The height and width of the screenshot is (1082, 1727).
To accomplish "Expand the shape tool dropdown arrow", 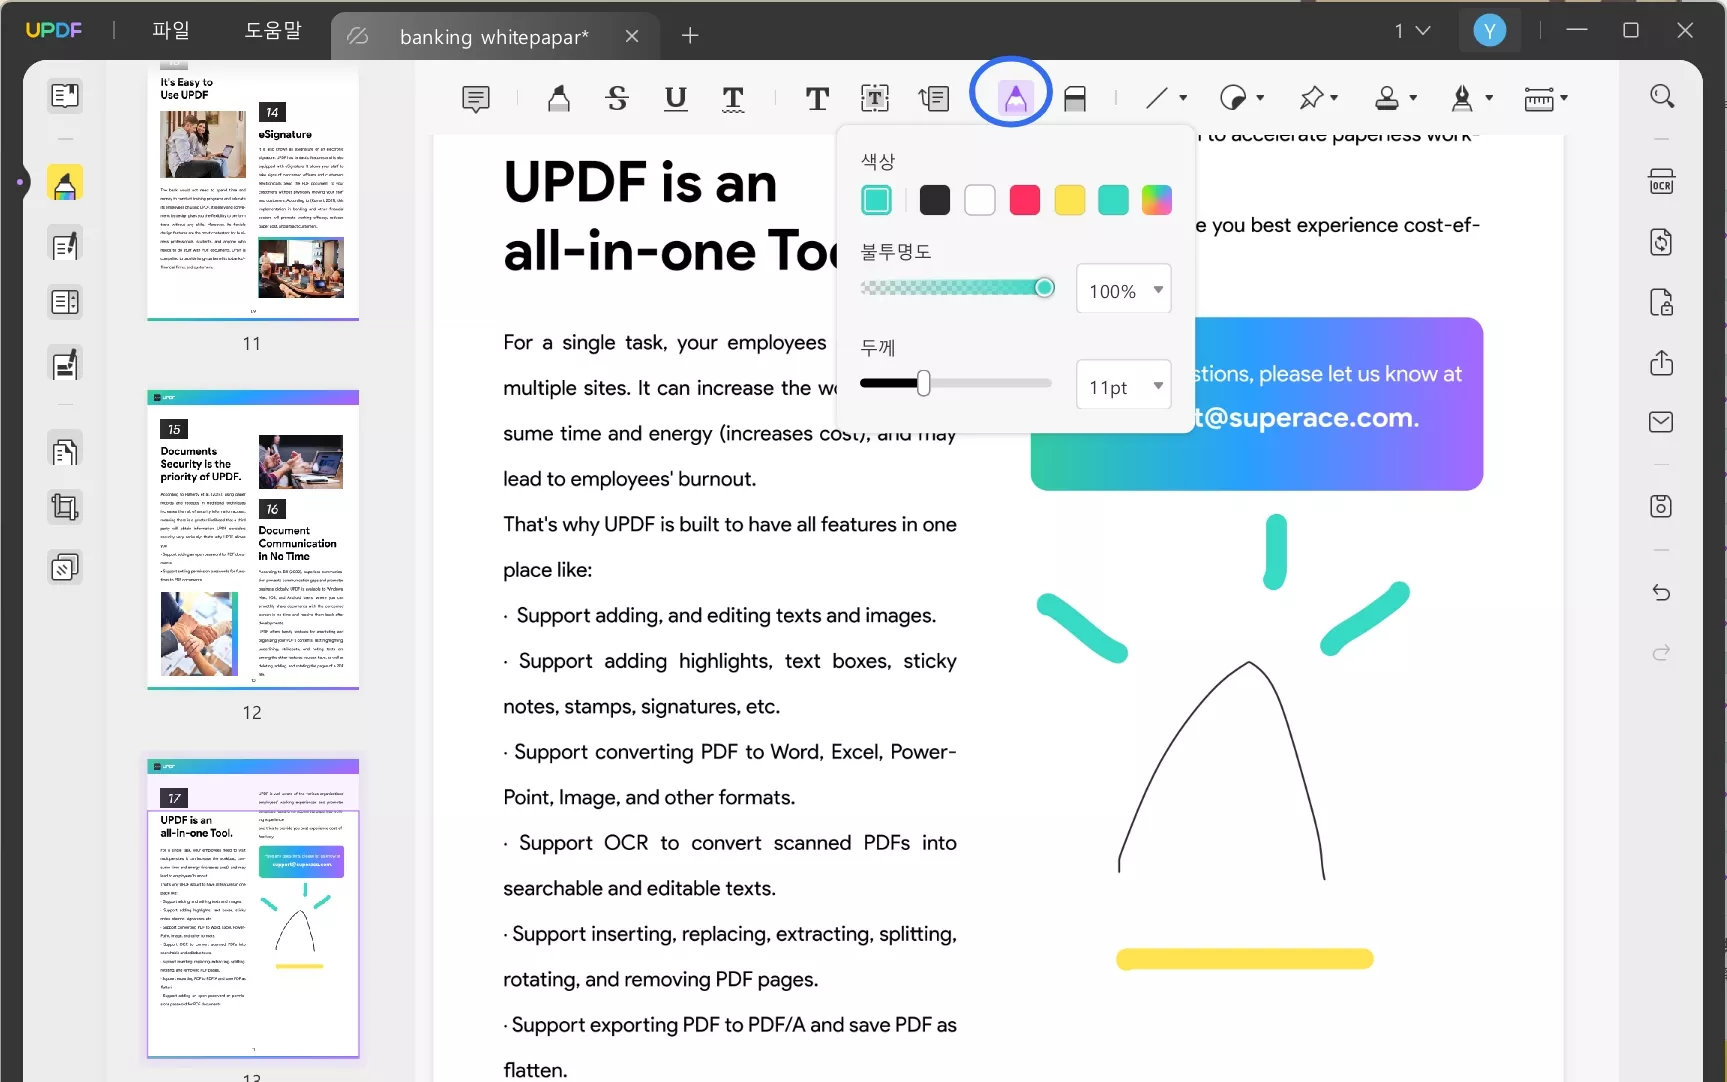I will [x=1260, y=98].
